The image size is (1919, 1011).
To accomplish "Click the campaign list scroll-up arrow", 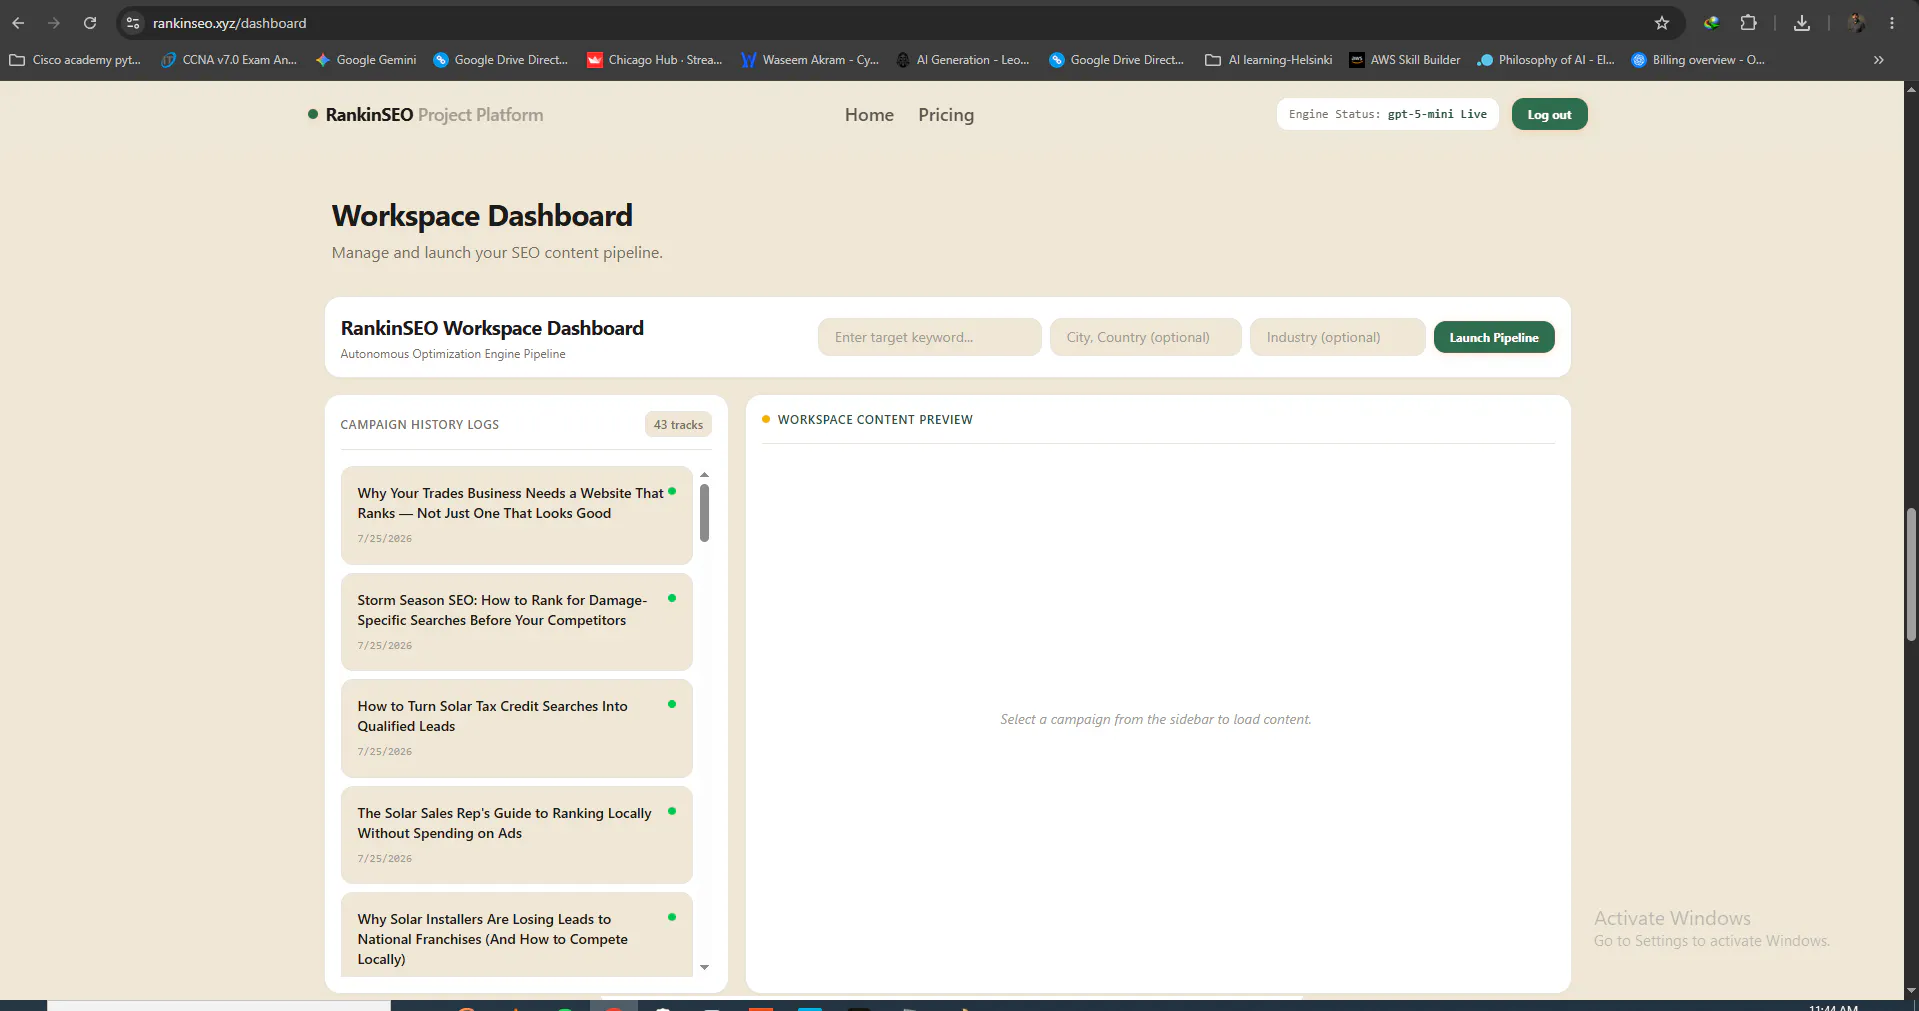I will click(x=704, y=475).
